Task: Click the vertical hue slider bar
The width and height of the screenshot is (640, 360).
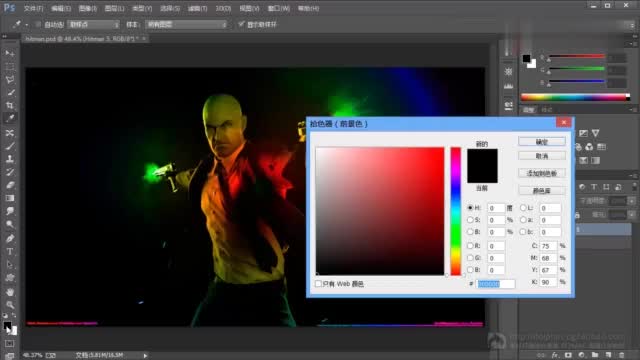Action: [x=456, y=211]
